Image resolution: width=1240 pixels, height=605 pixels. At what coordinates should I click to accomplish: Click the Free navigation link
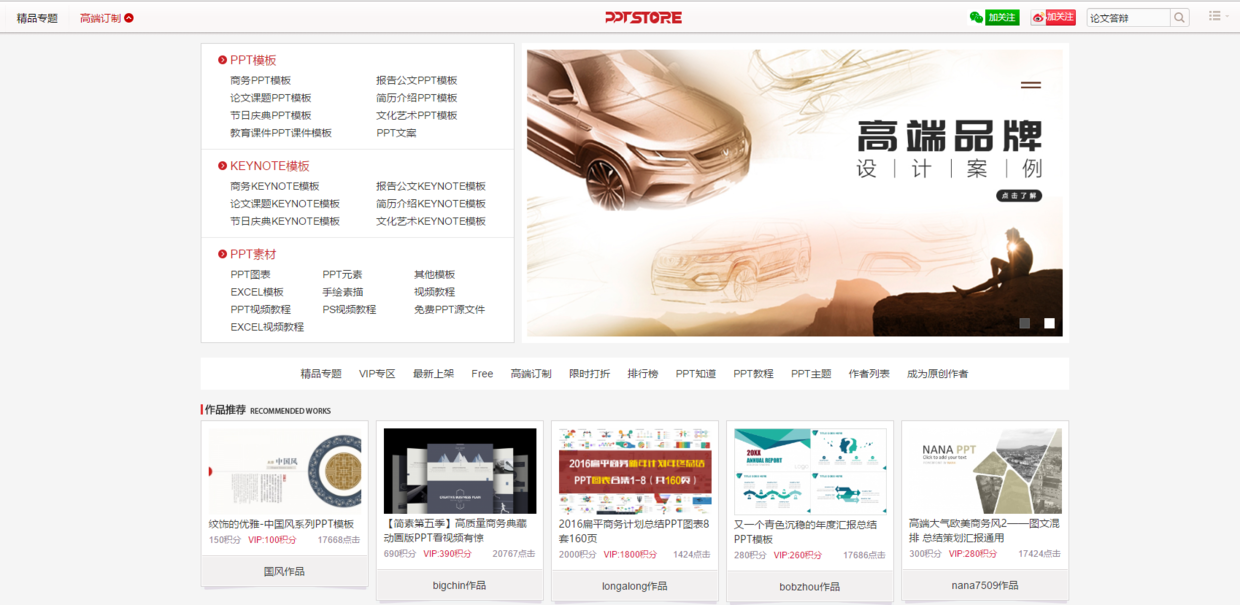[482, 372]
